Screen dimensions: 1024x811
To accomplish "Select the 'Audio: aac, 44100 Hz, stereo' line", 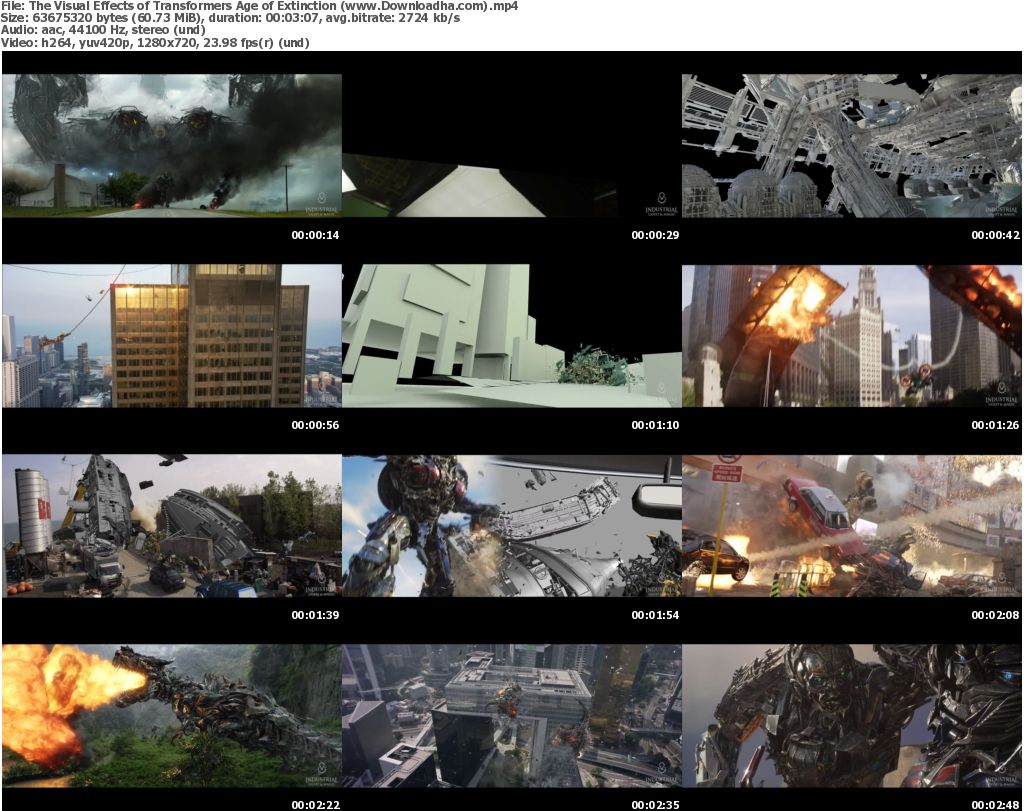I will [103, 30].
